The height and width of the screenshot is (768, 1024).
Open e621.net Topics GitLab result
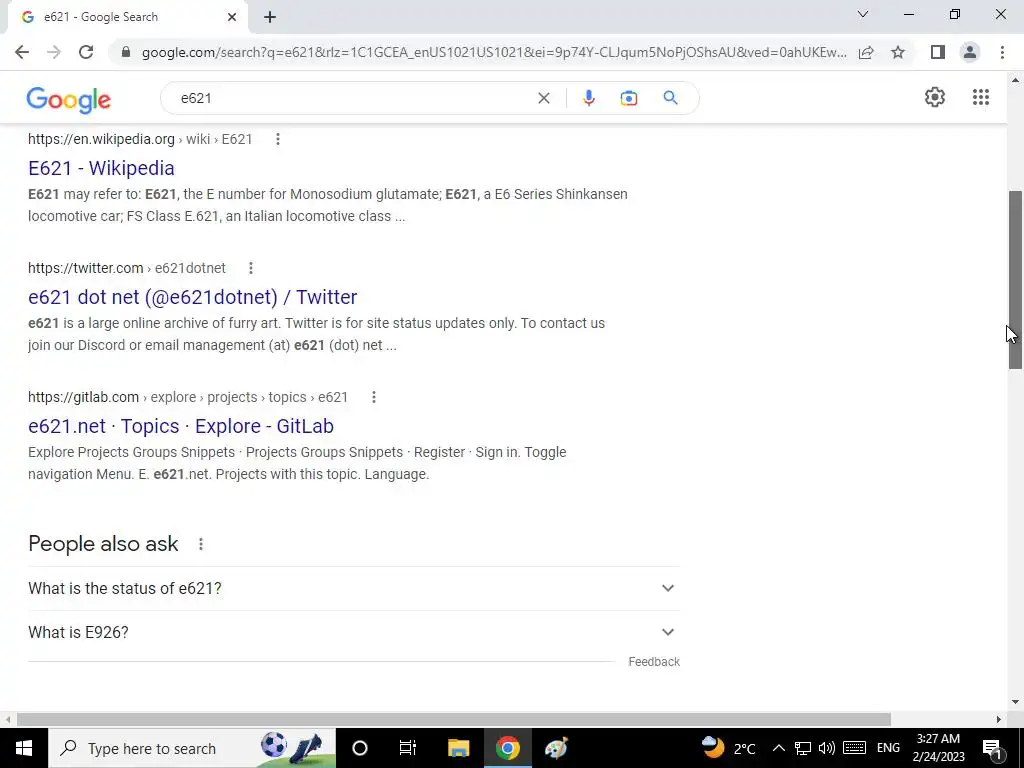point(181,426)
